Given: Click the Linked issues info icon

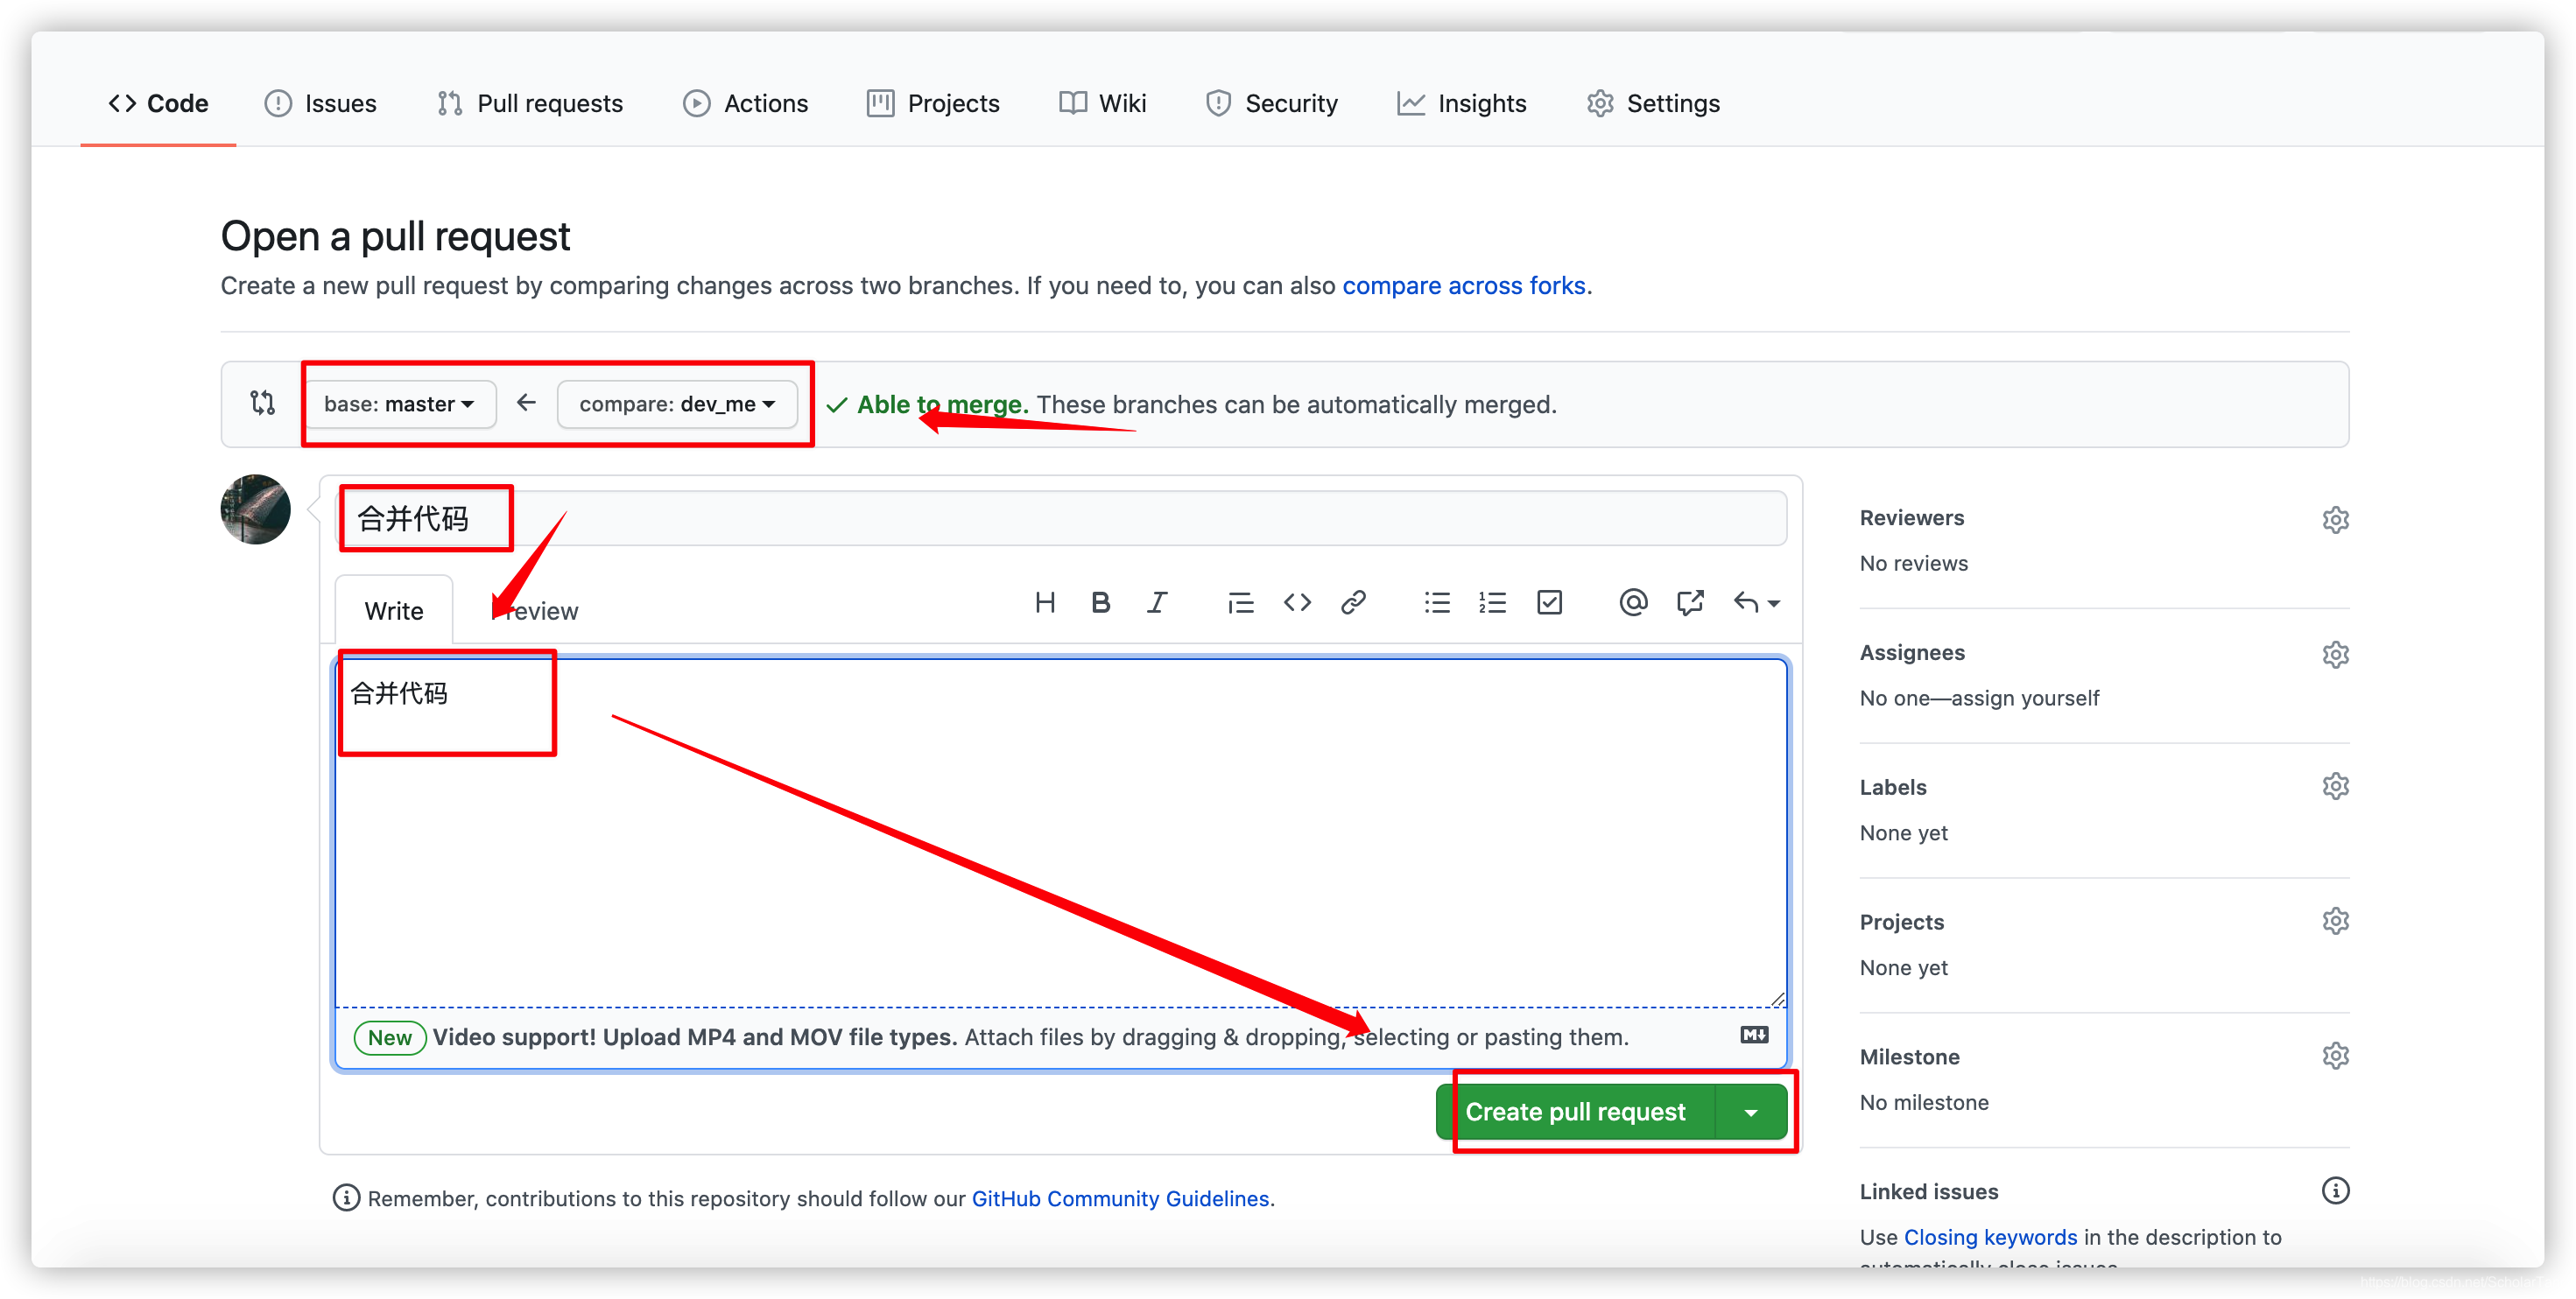Looking at the screenshot, I should click(2335, 1191).
